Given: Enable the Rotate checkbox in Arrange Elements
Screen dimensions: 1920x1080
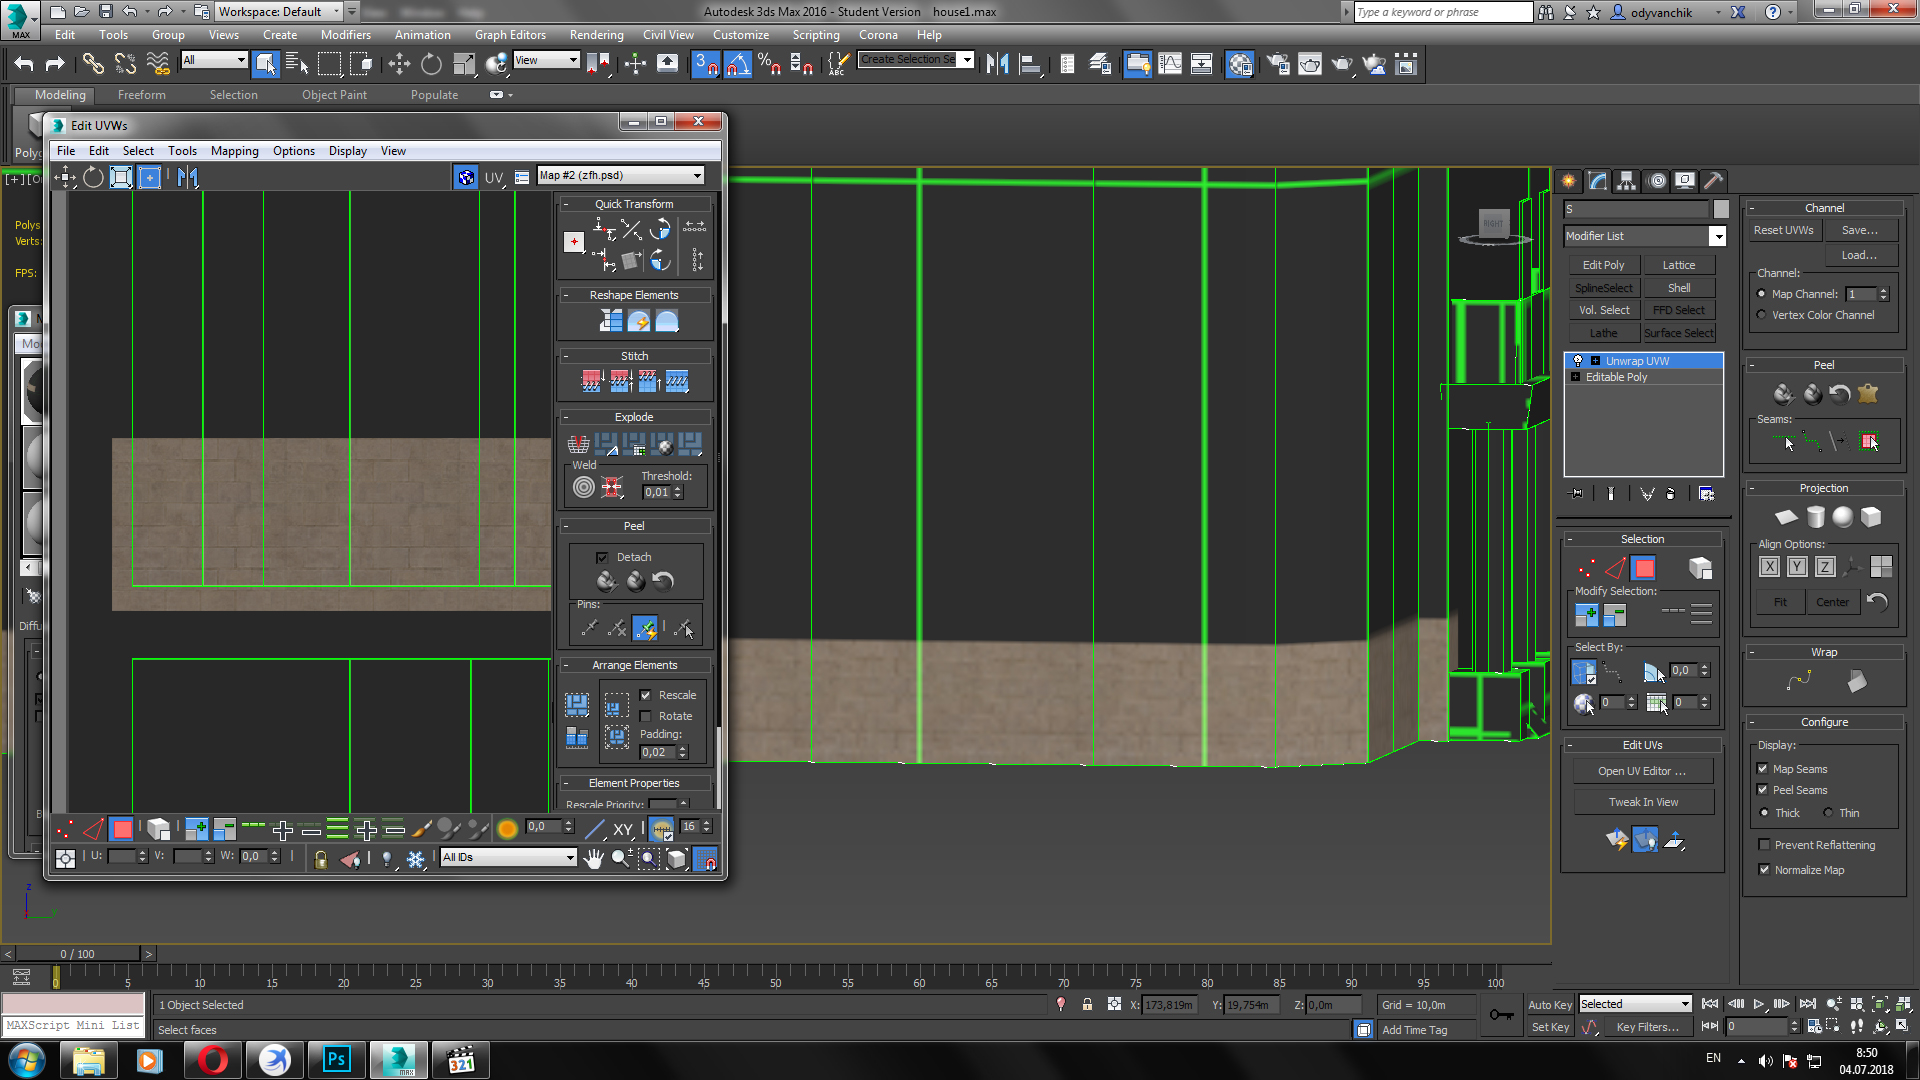Looking at the screenshot, I should pyautogui.click(x=646, y=716).
